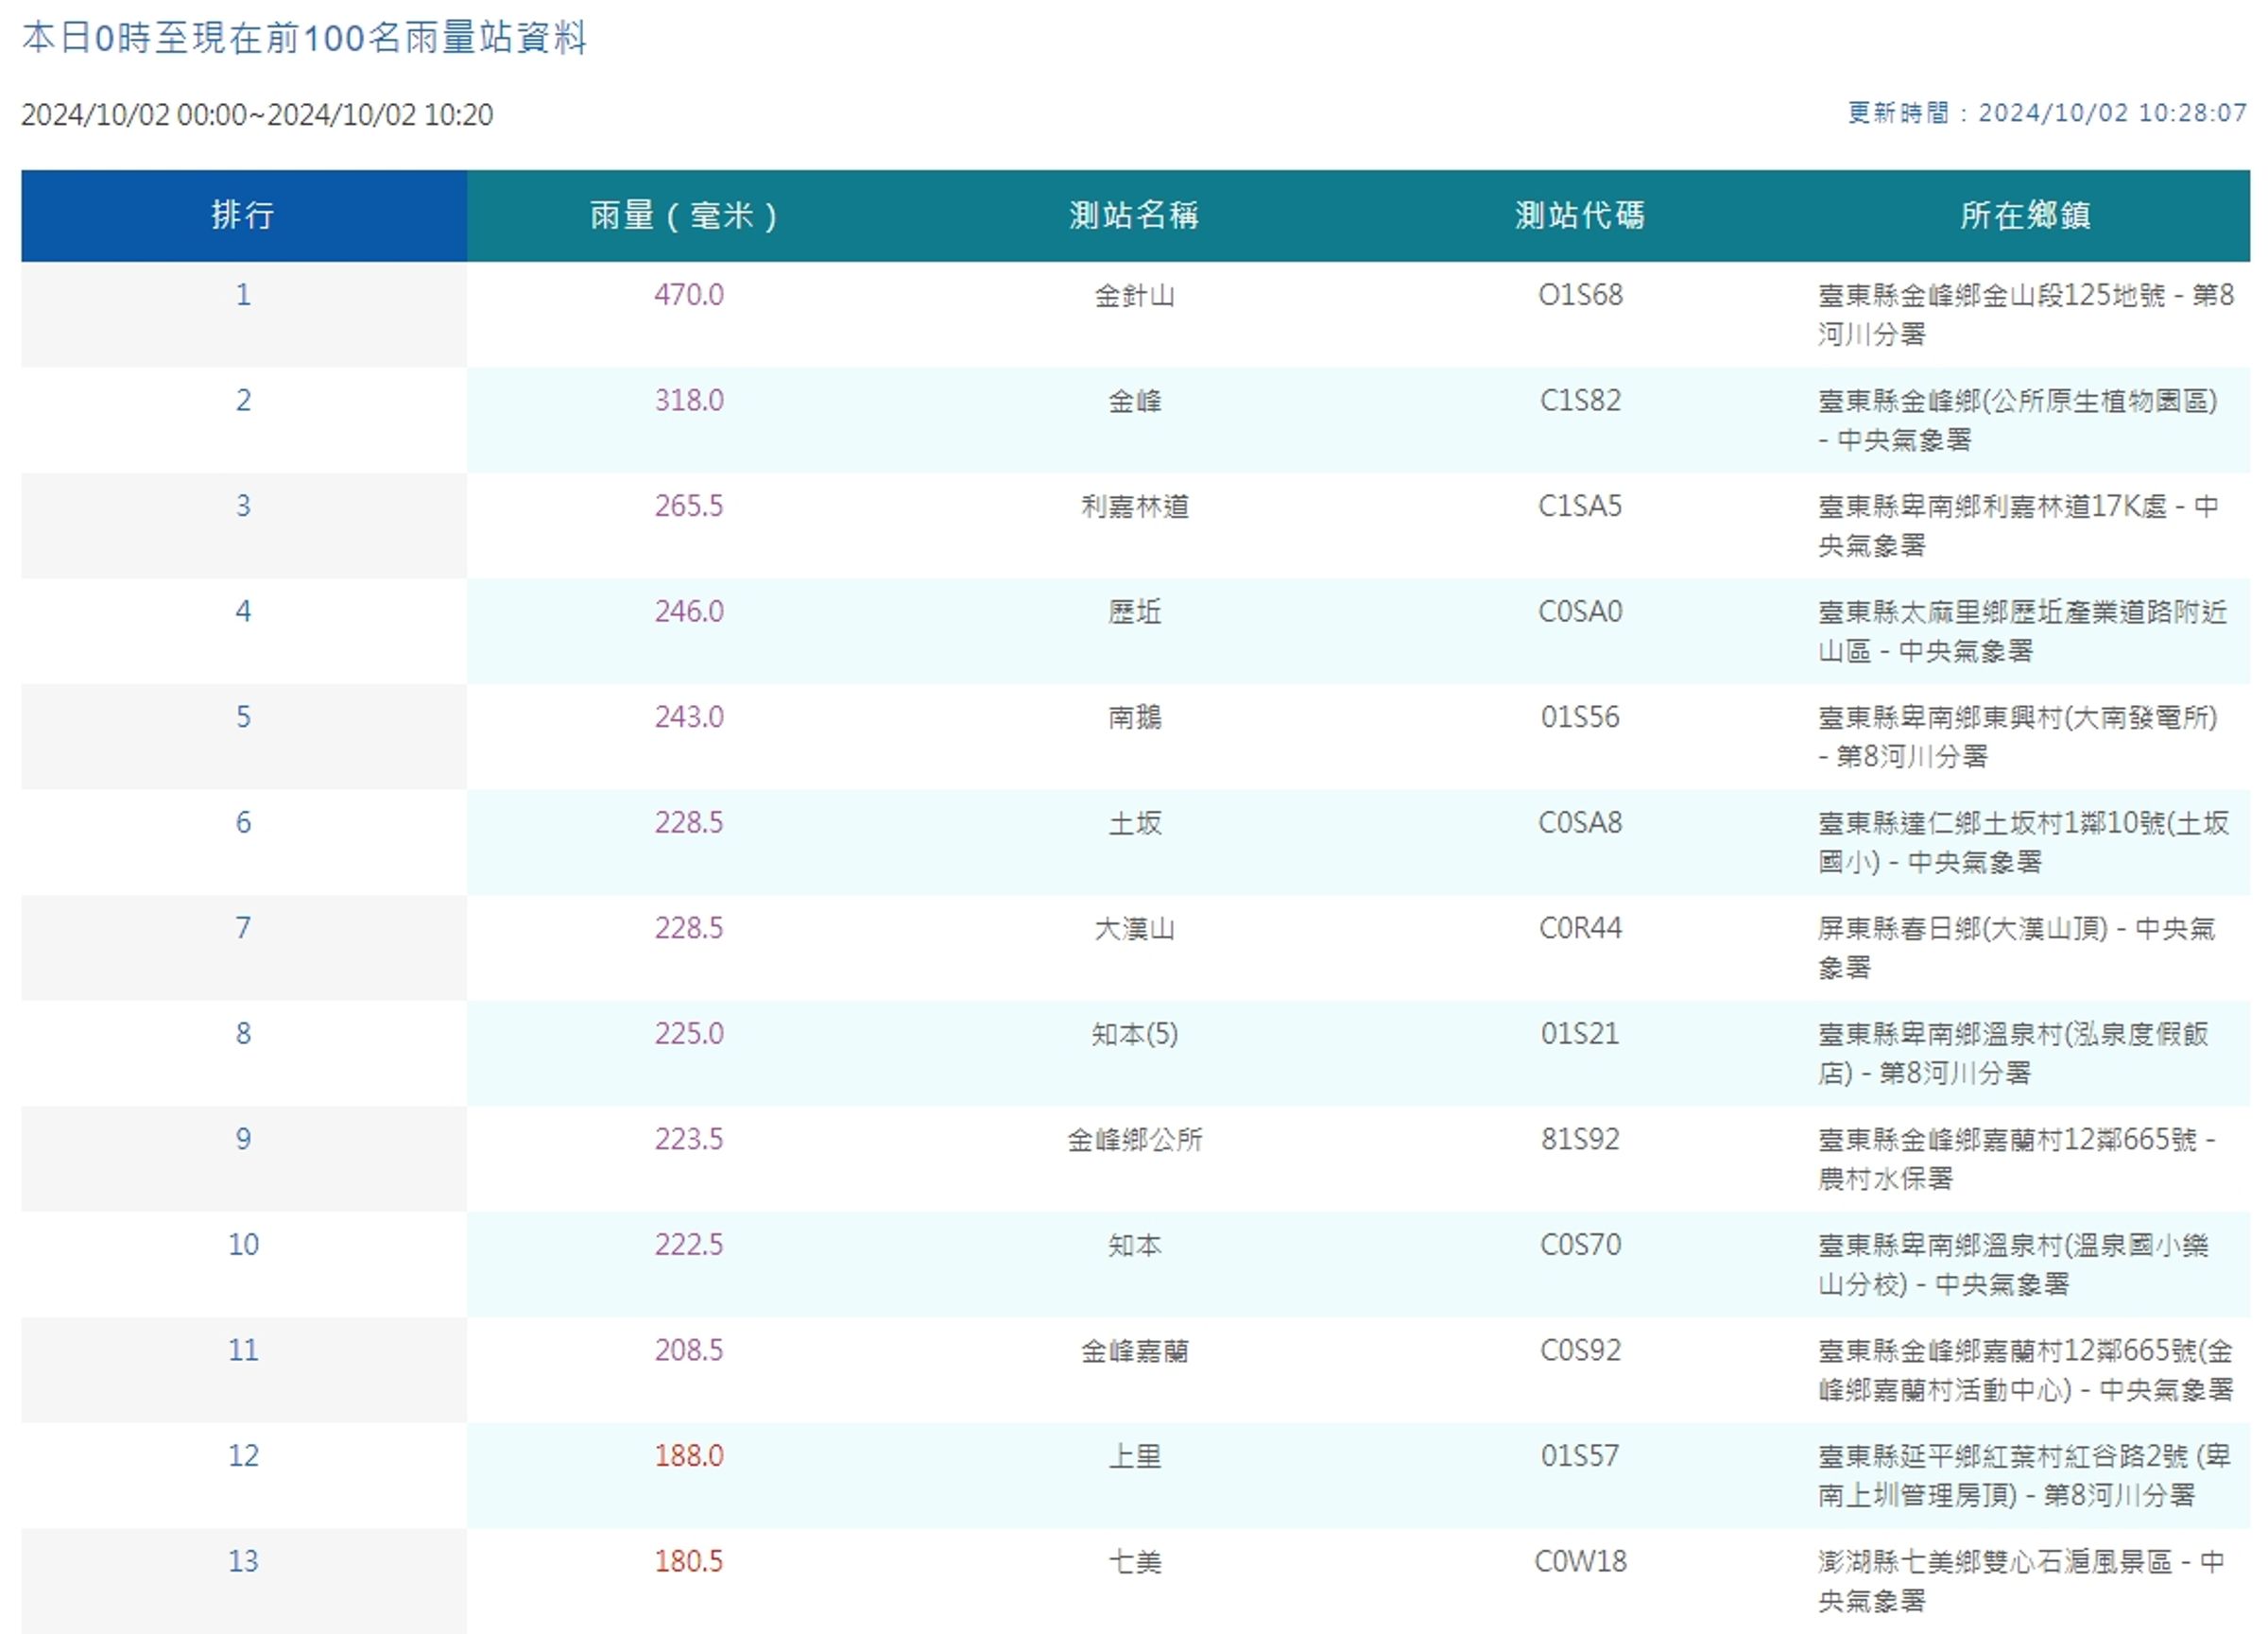This screenshot has width=2268, height=1634.
Task: Click the 所在鄉鎮 column header
Action: point(2025,215)
